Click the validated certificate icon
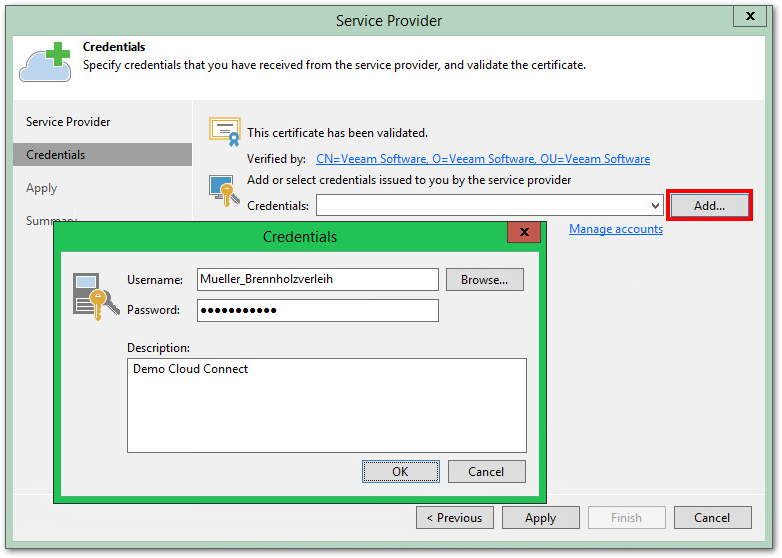This screenshot has width=782, height=558. pyautogui.click(x=224, y=130)
